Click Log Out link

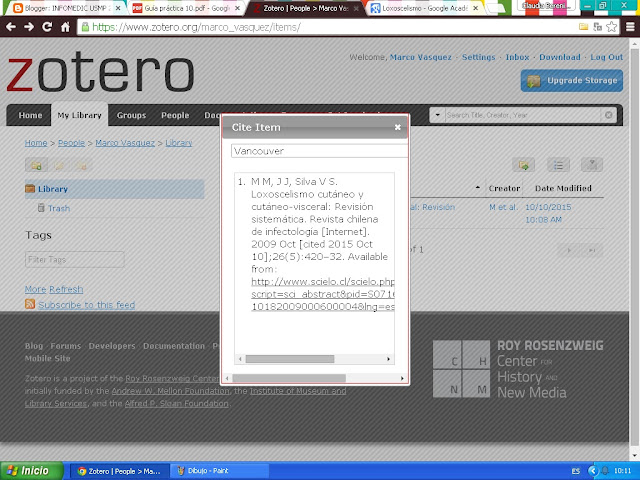point(607,57)
